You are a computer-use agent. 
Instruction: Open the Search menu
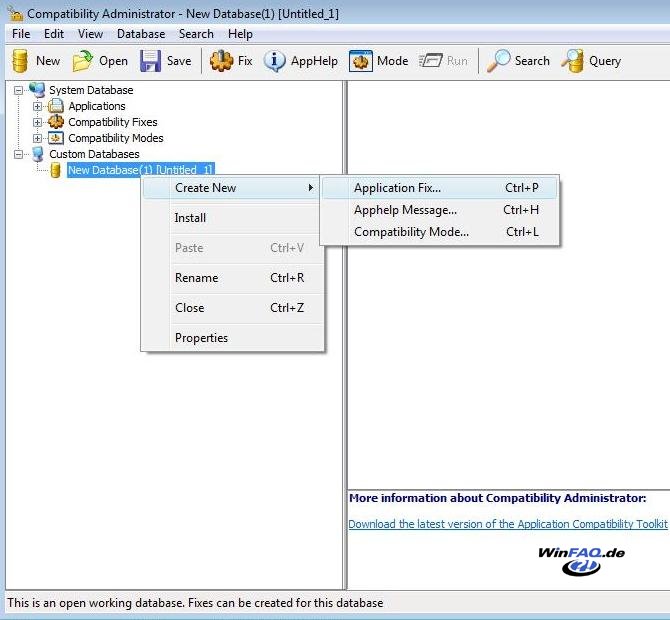[x=196, y=34]
